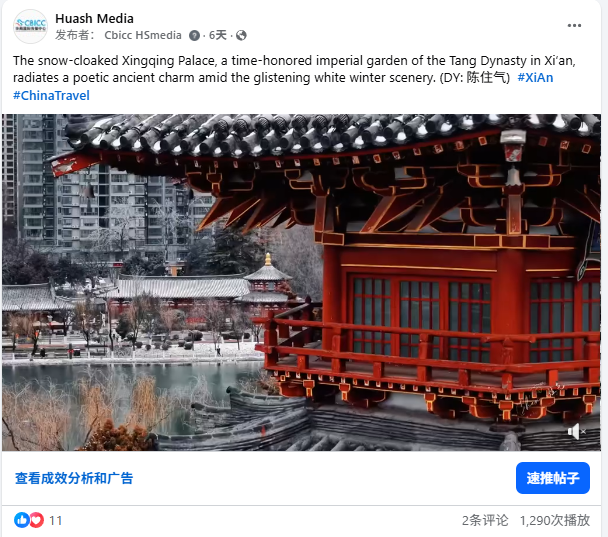Play the Xingqing Palace video

[x=301, y=282]
